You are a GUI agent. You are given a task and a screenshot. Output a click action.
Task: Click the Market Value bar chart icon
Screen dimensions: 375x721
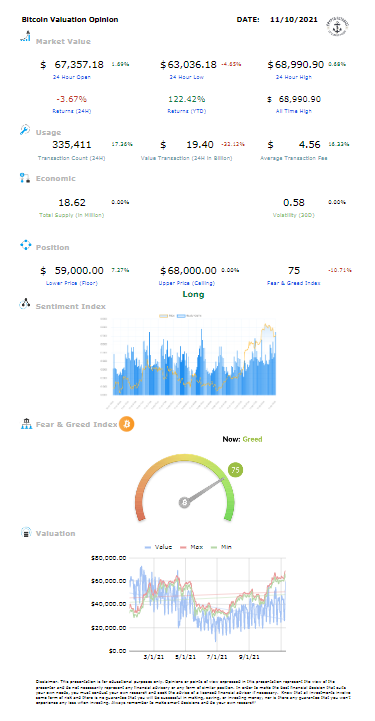(25, 36)
